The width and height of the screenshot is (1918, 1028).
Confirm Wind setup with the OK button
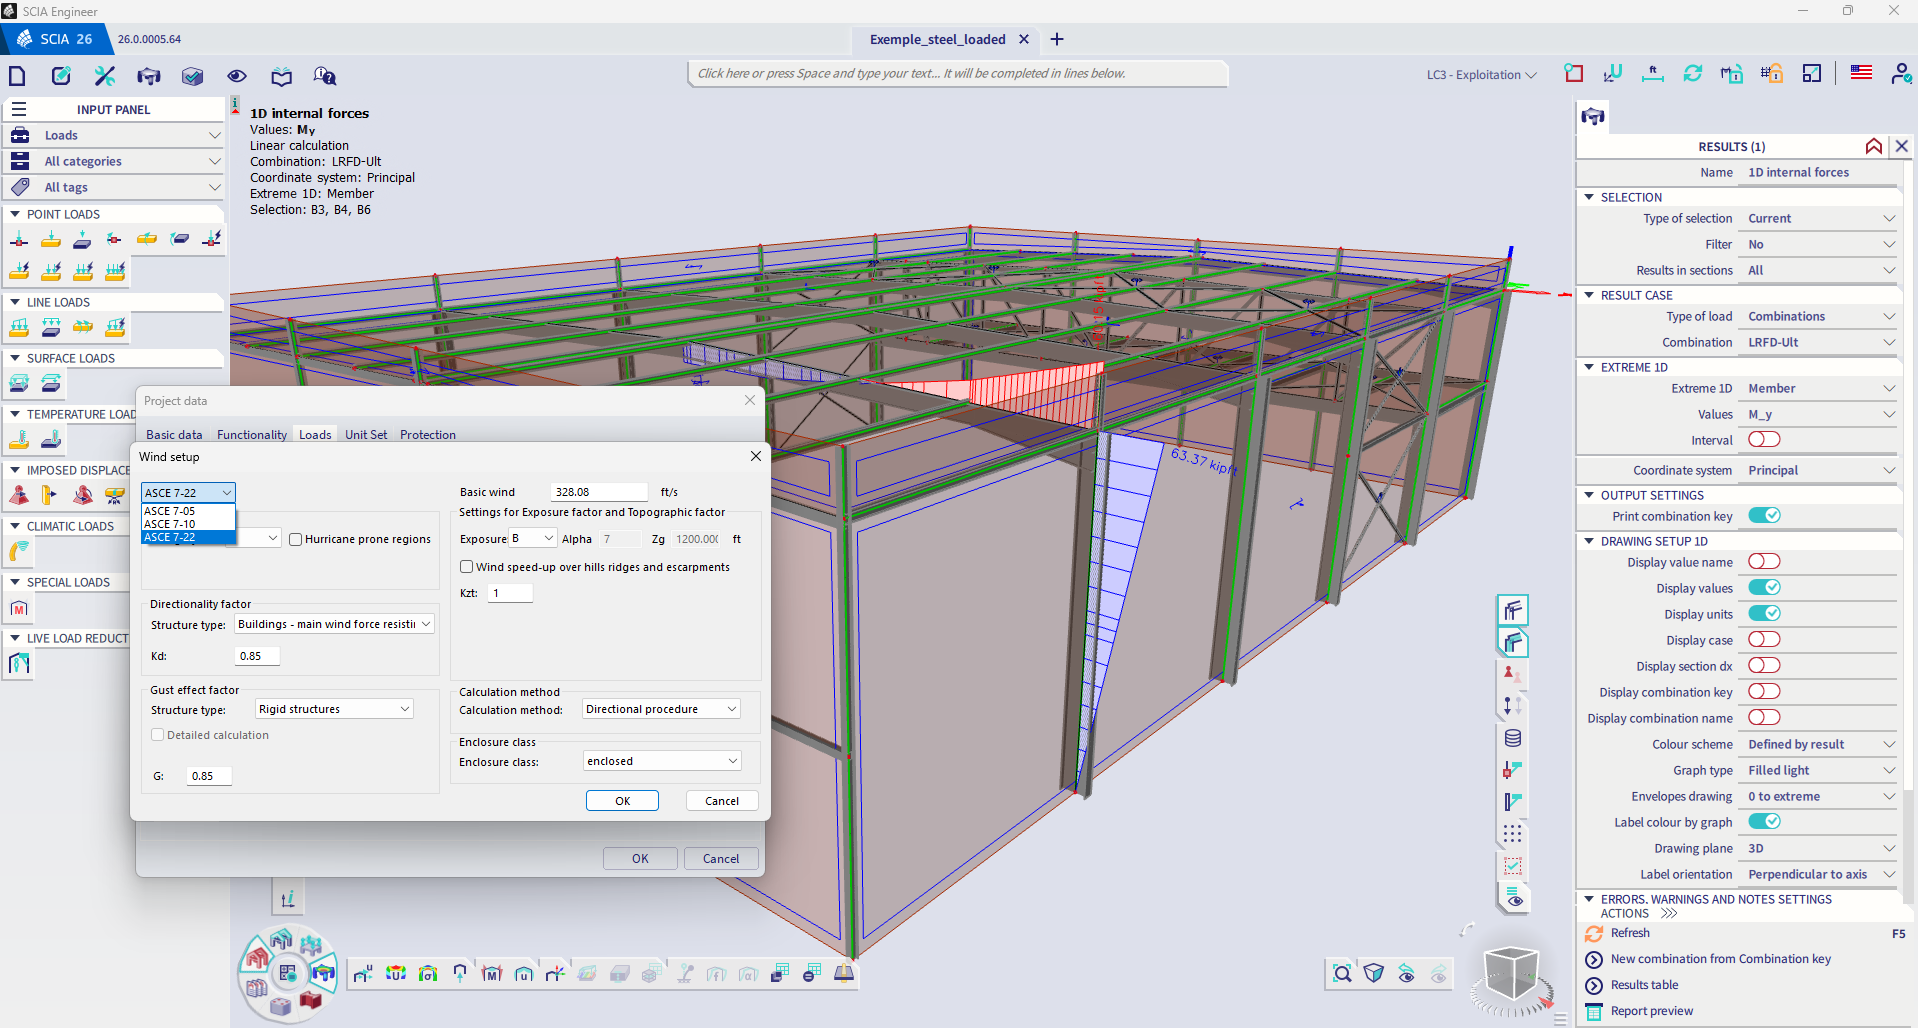[x=622, y=800]
